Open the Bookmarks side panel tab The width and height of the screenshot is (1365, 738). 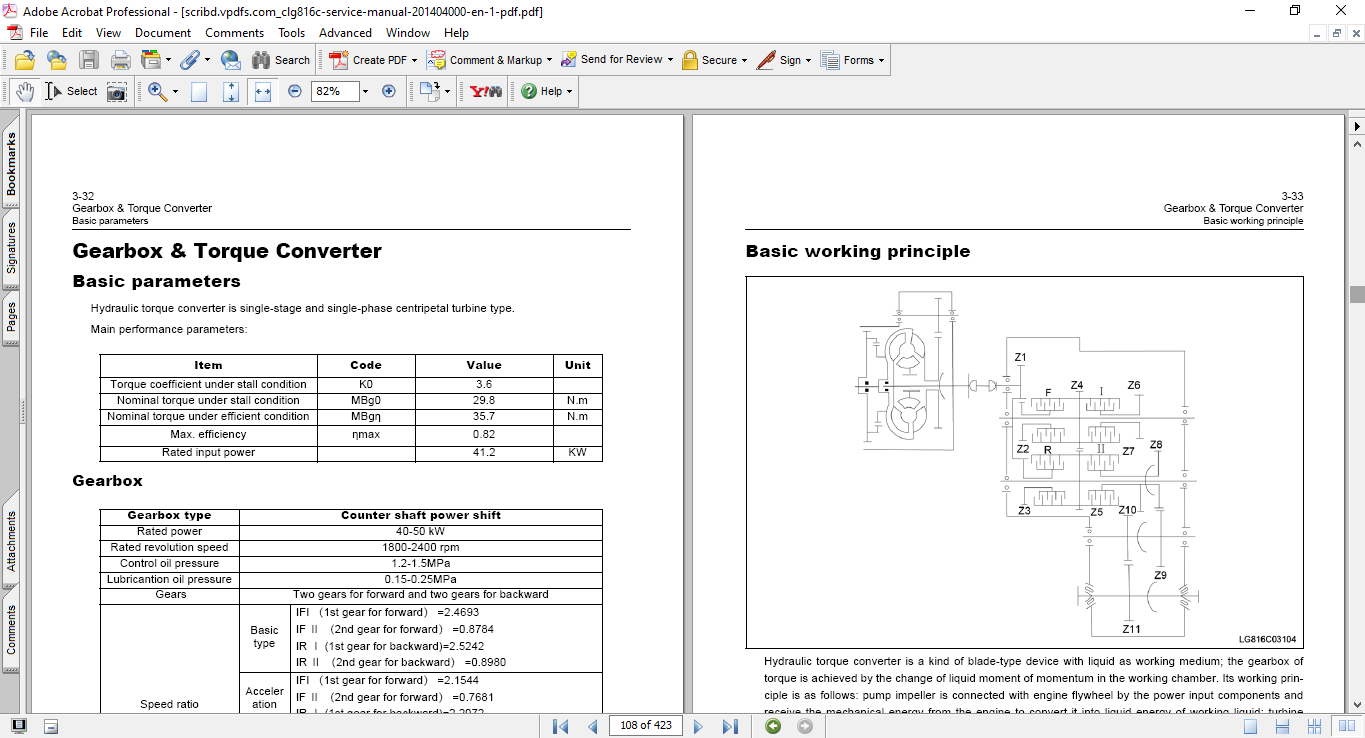(11, 165)
